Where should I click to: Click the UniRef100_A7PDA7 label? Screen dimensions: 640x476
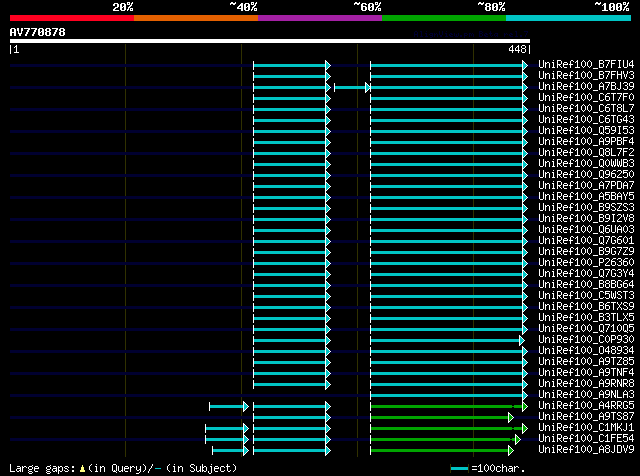point(586,186)
